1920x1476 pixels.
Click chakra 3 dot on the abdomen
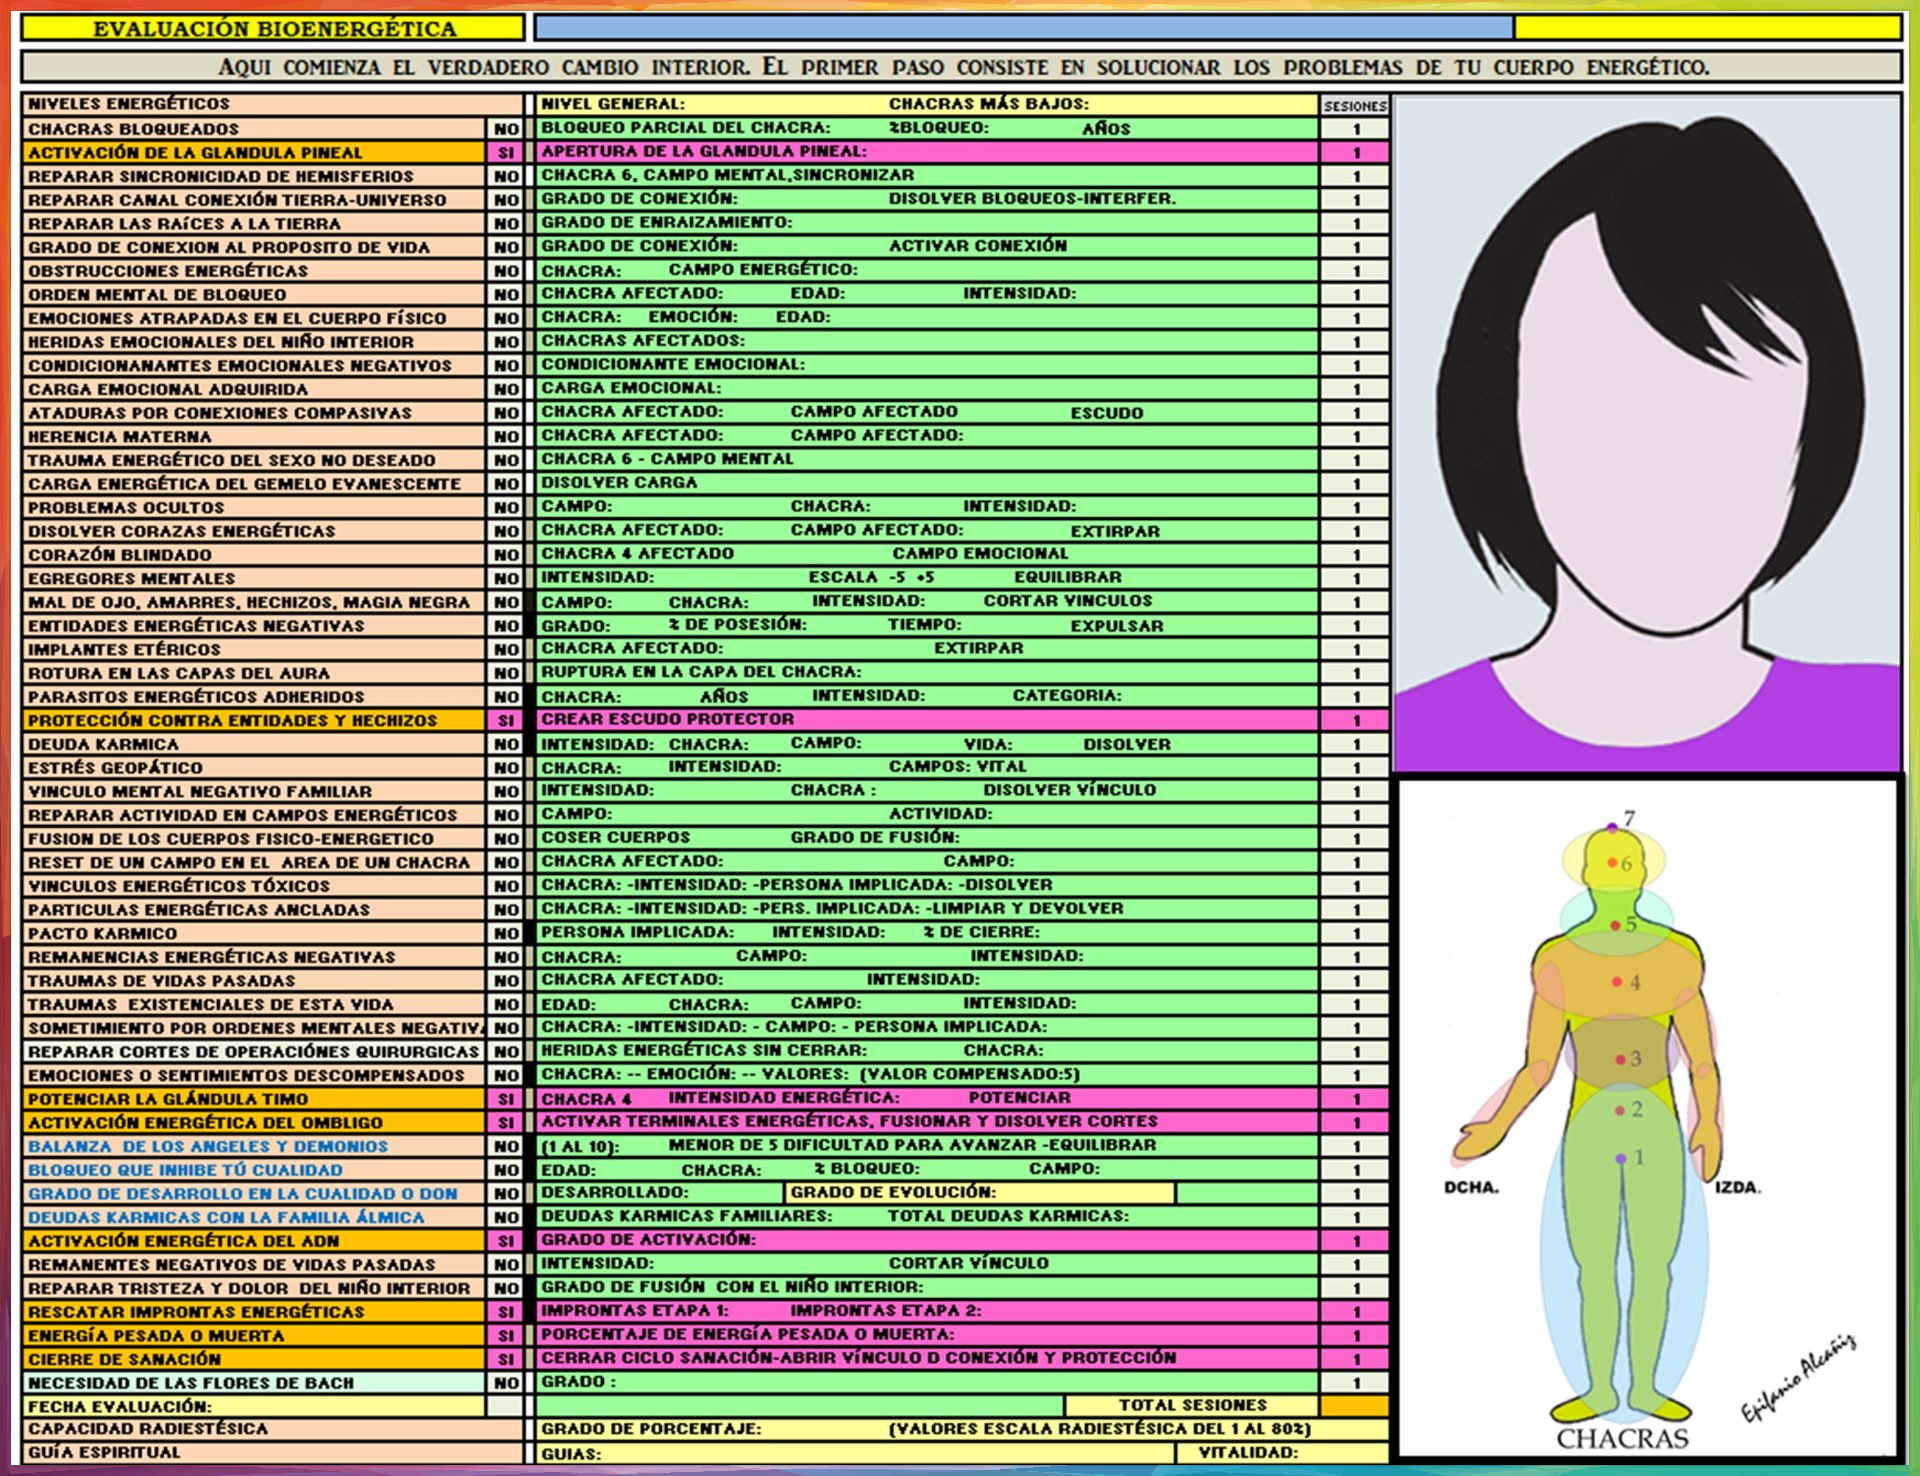click(1620, 1059)
